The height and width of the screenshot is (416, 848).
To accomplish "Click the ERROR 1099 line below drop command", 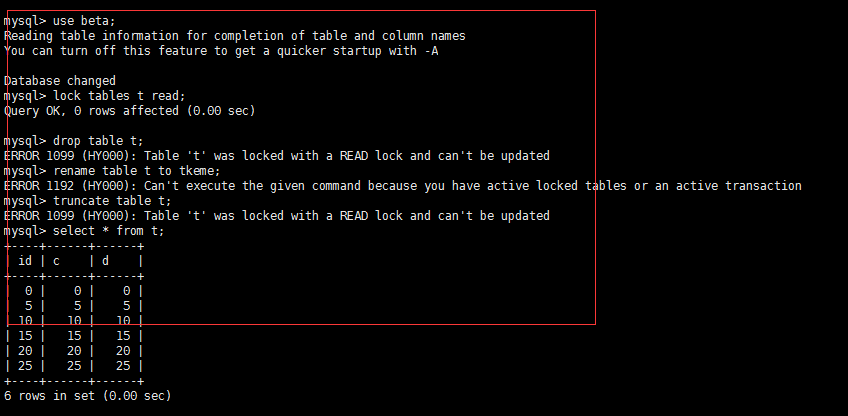I will [276, 156].
